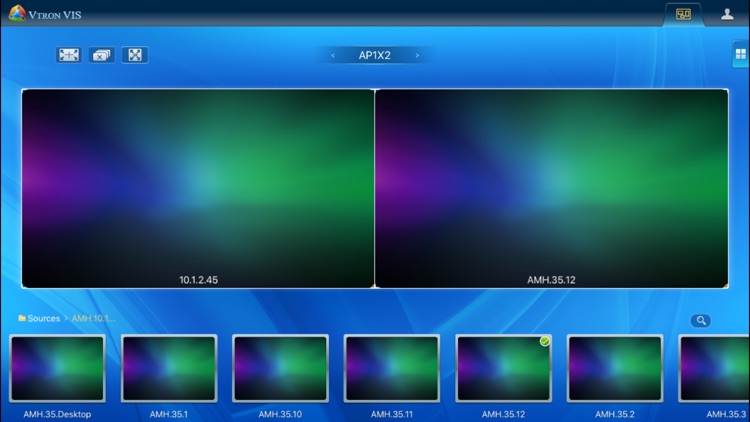Click the 10.1.2.45 window label text
The width and height of the screenshot is (750, 422).
pos(199,280)
